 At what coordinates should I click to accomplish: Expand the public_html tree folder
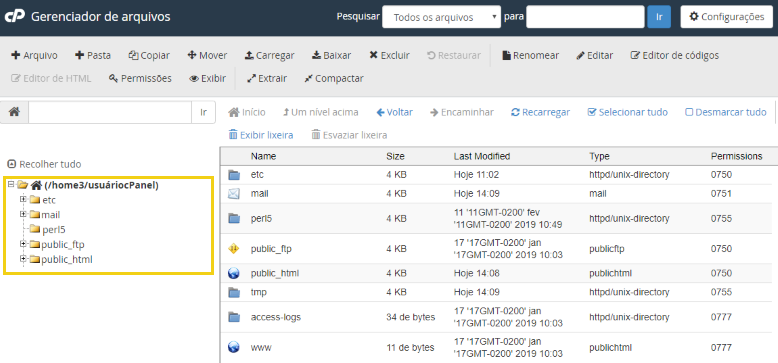coord(22,259)
